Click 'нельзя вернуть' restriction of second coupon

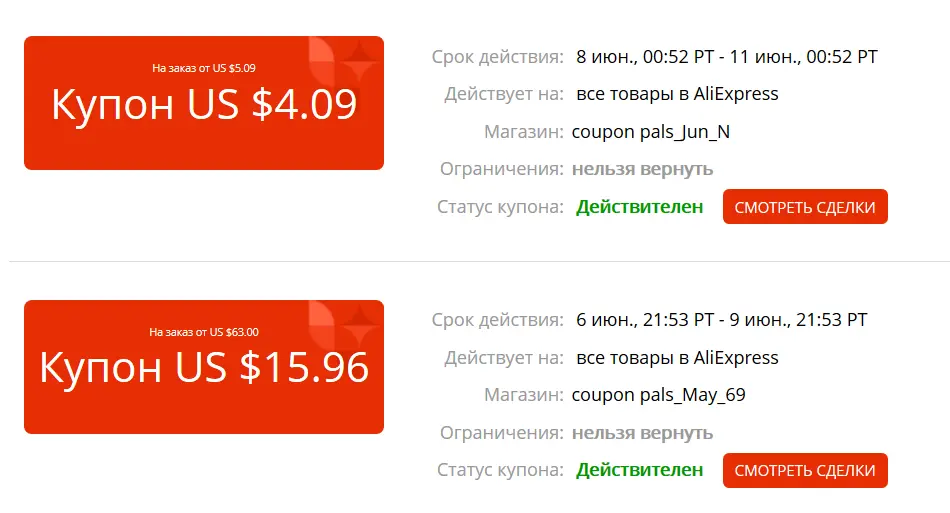[642, 433]
